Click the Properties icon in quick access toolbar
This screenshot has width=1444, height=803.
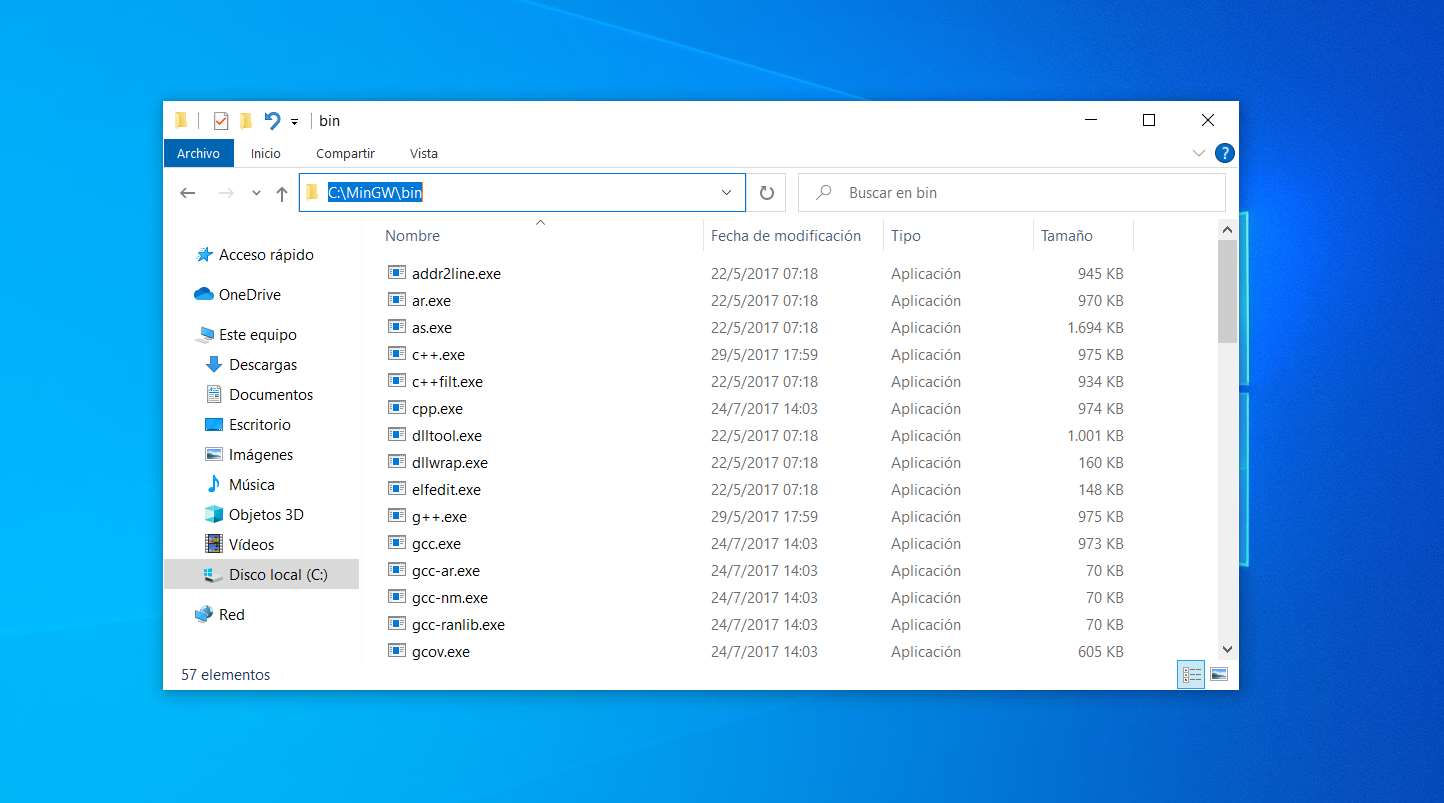point(221,121)
